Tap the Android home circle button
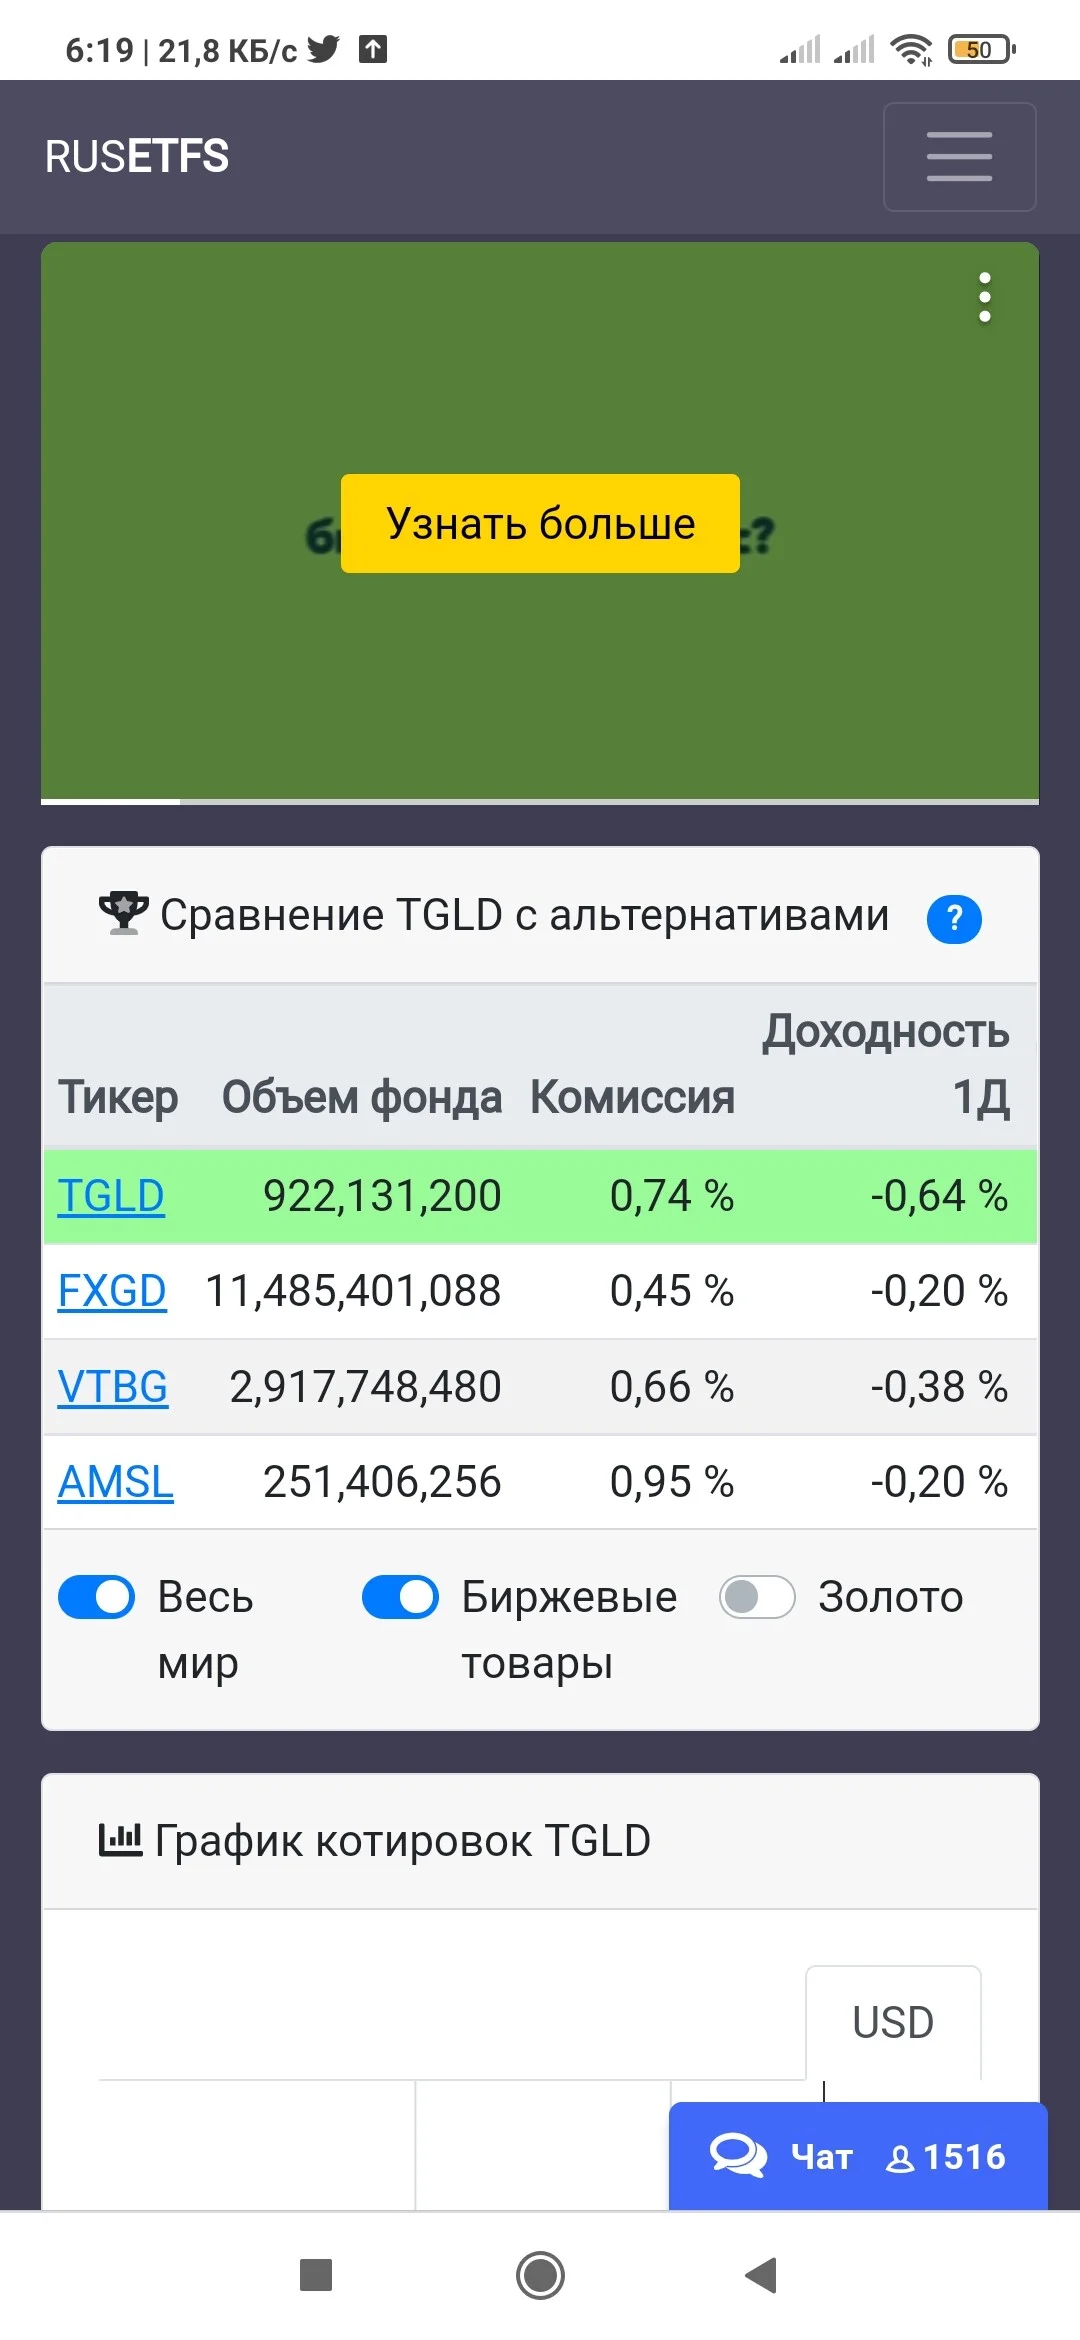 coord(540,2275)
